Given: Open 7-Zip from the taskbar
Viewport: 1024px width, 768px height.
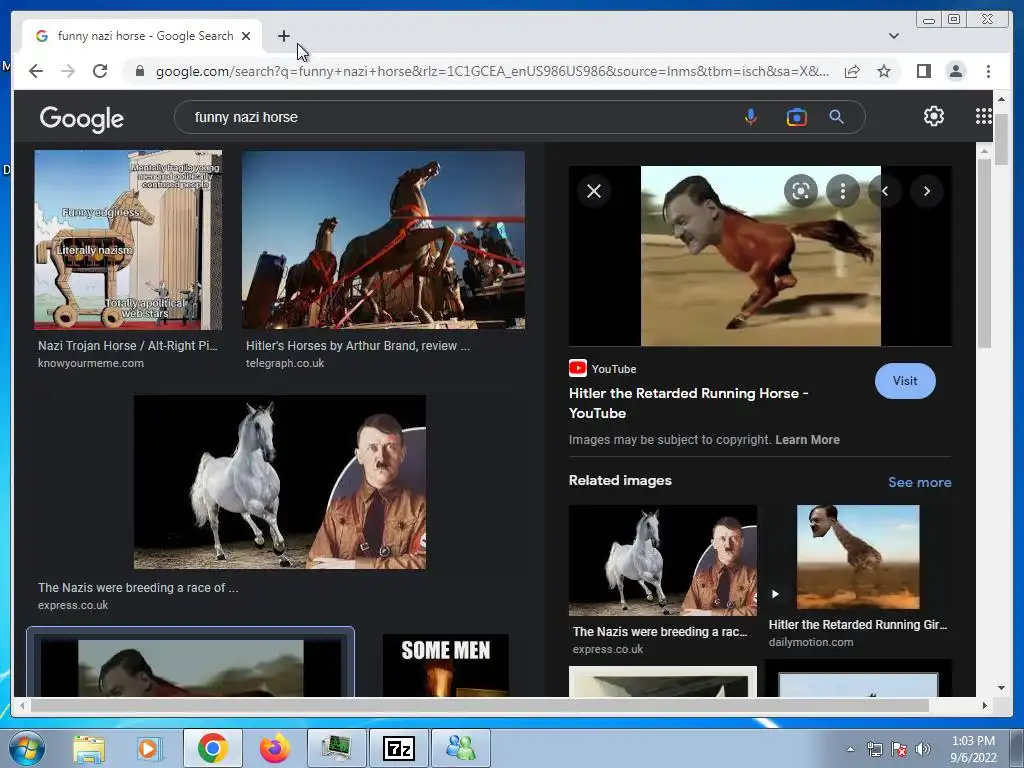Looking at the screenshot, I should pos(398,748).
